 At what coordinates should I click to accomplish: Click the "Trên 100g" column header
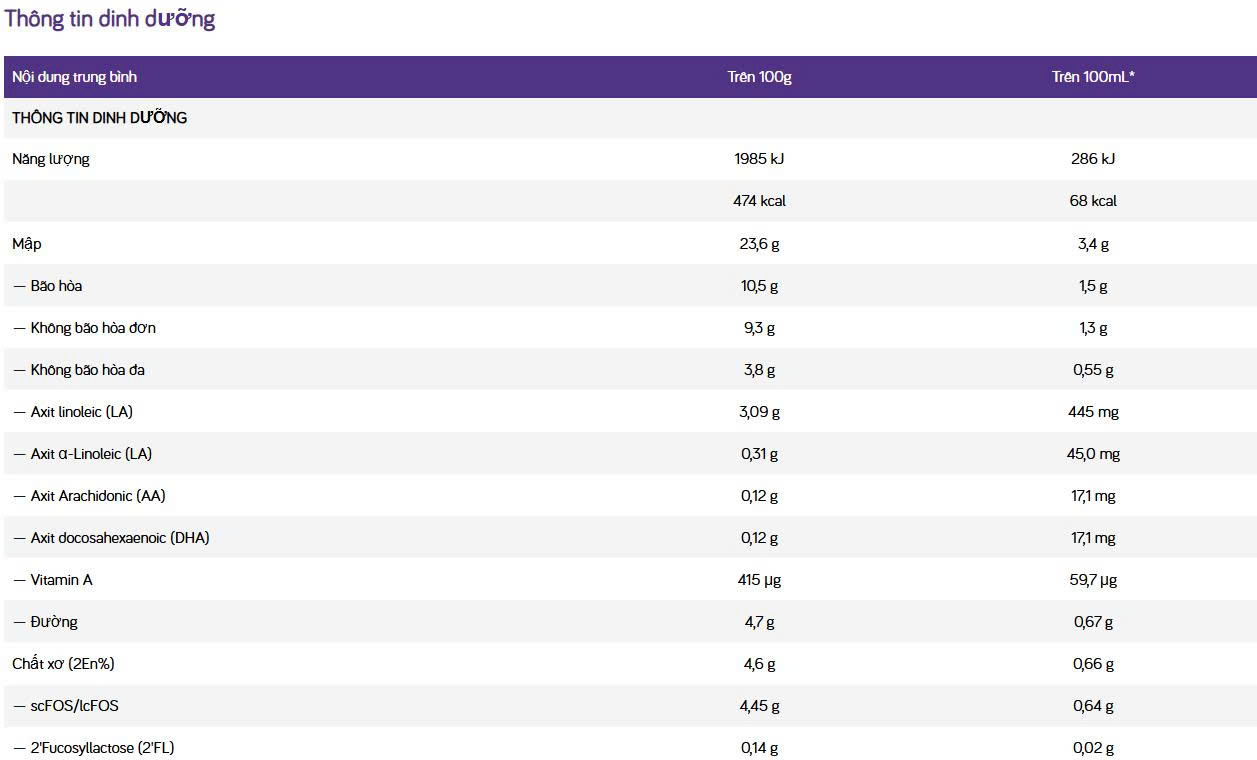pos(759,77)
